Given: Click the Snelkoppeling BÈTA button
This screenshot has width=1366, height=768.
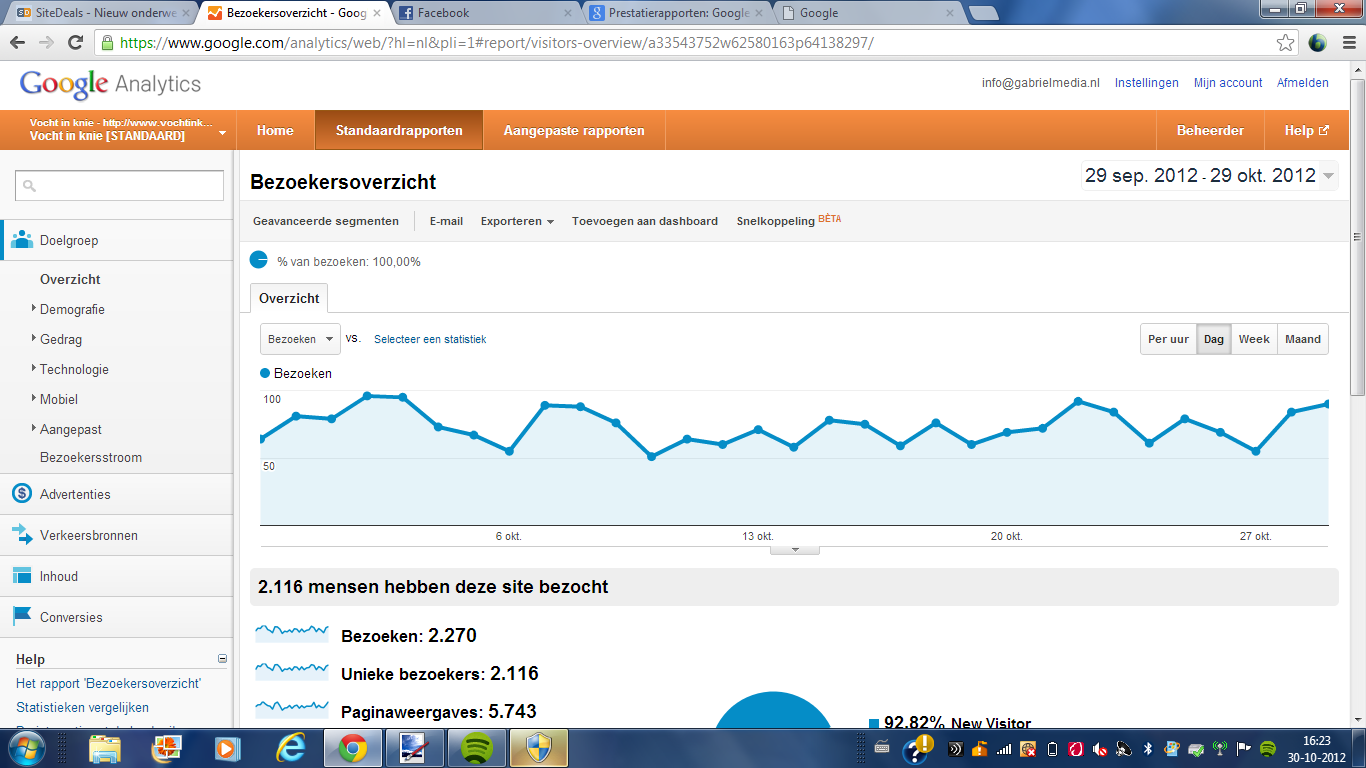Looking at the screenshot, I should click(x=789, y=220).
